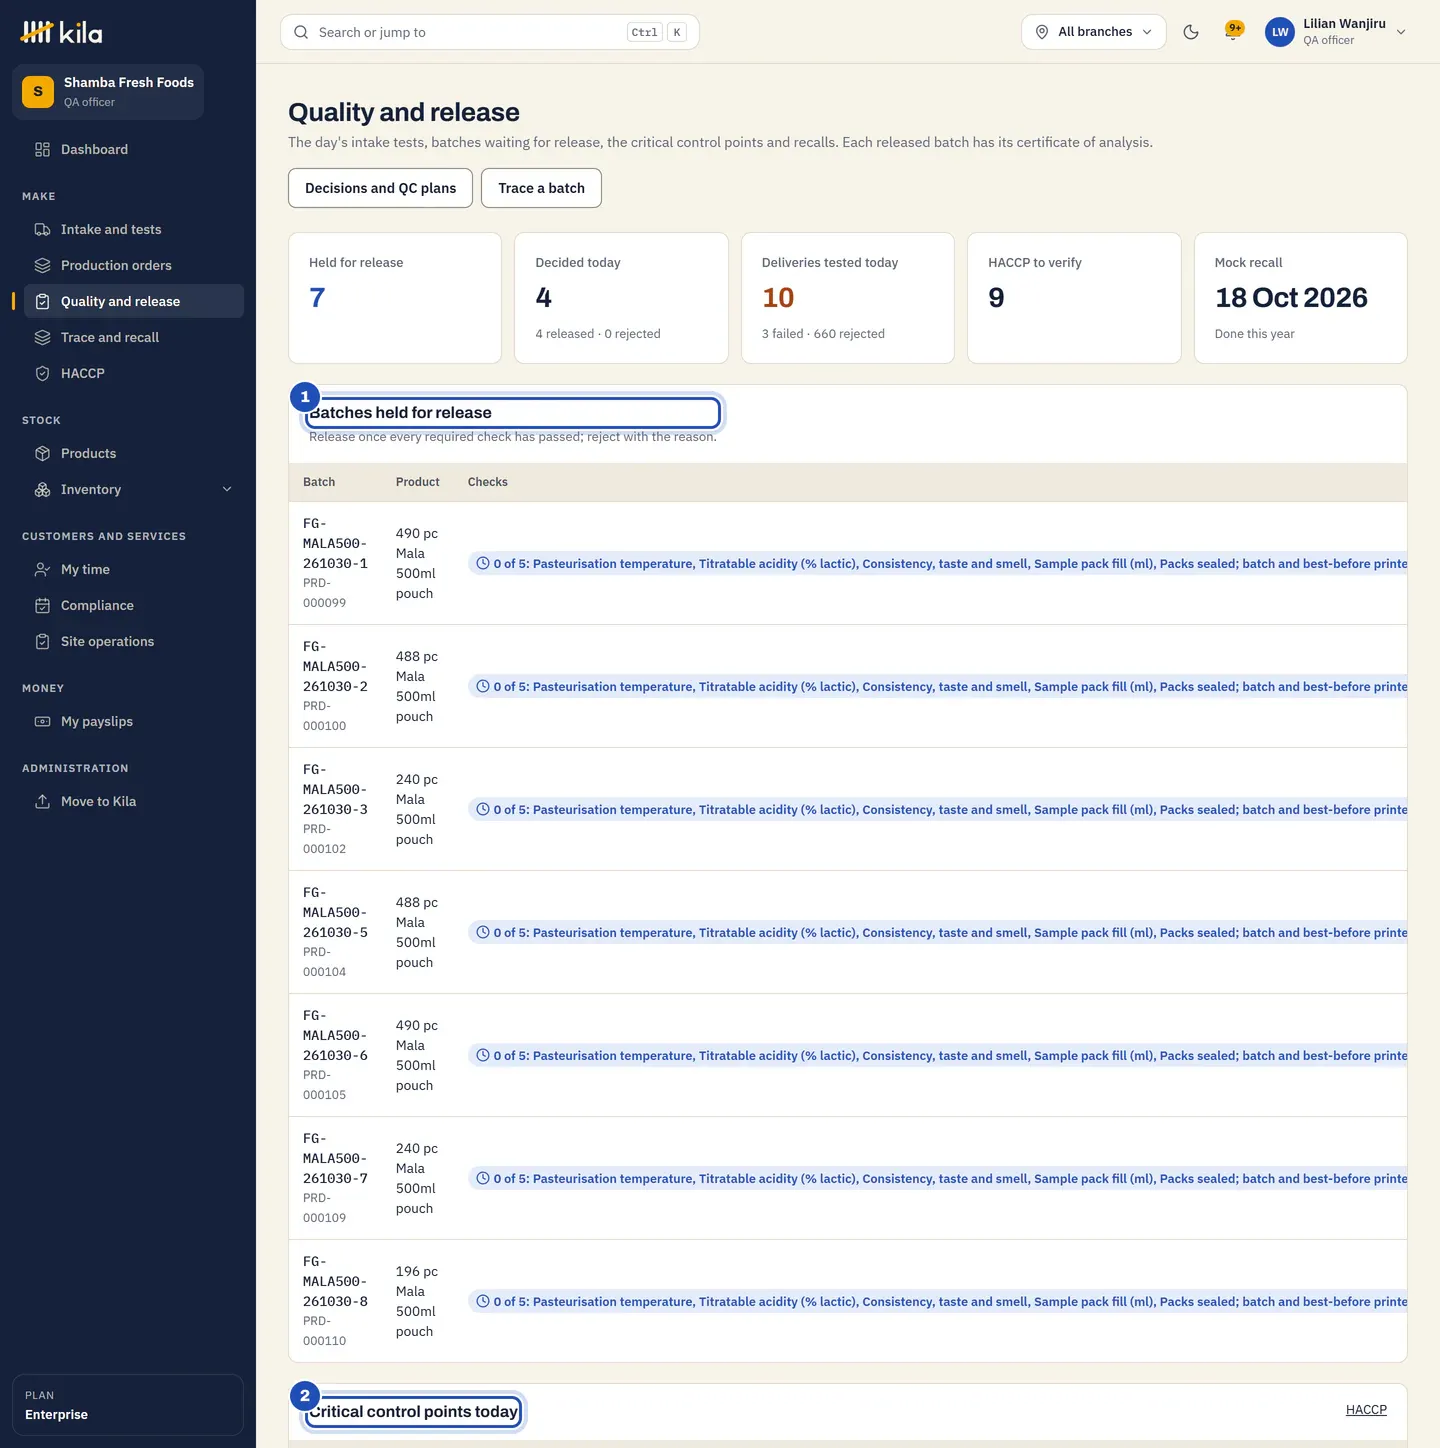Open Trace and recall page
1440x1448 pixels.
point(134,337)
